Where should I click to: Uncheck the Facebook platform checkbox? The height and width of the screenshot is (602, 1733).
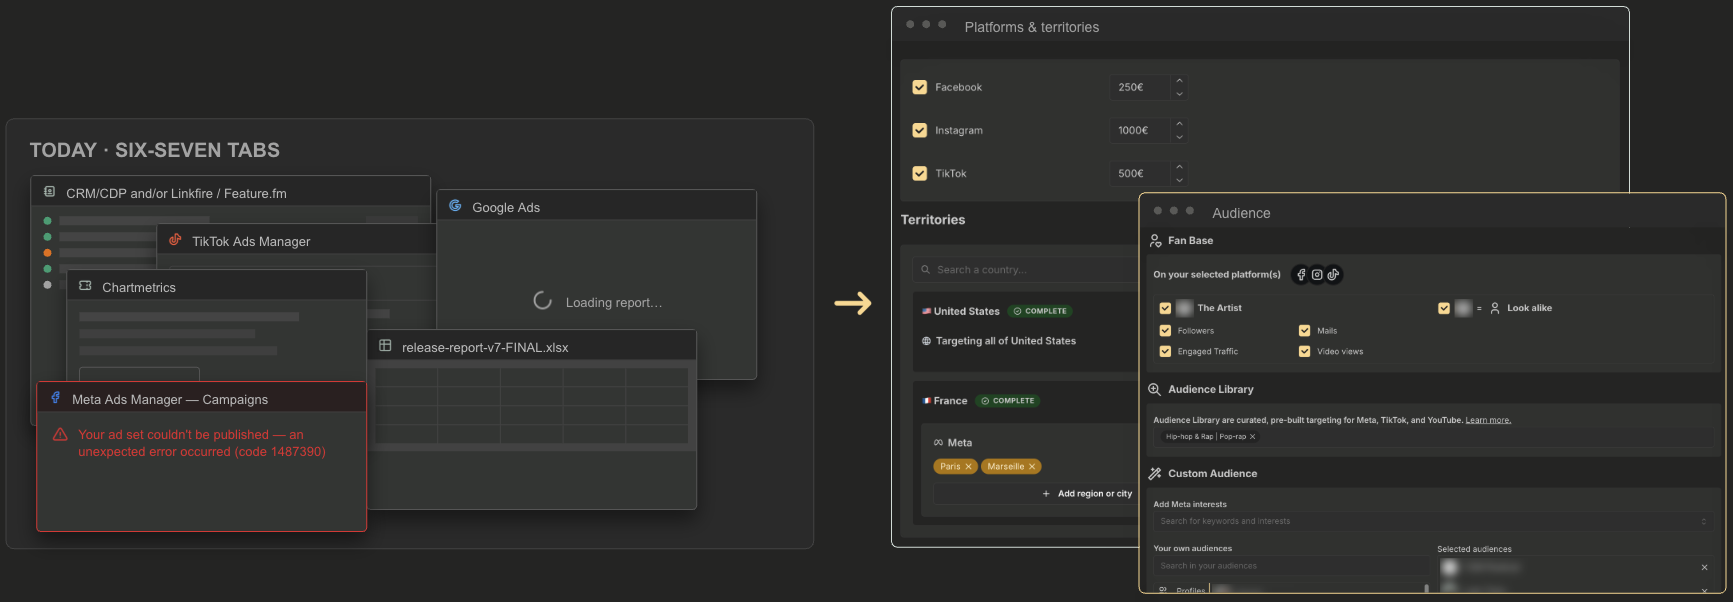(x=920, y=87)
